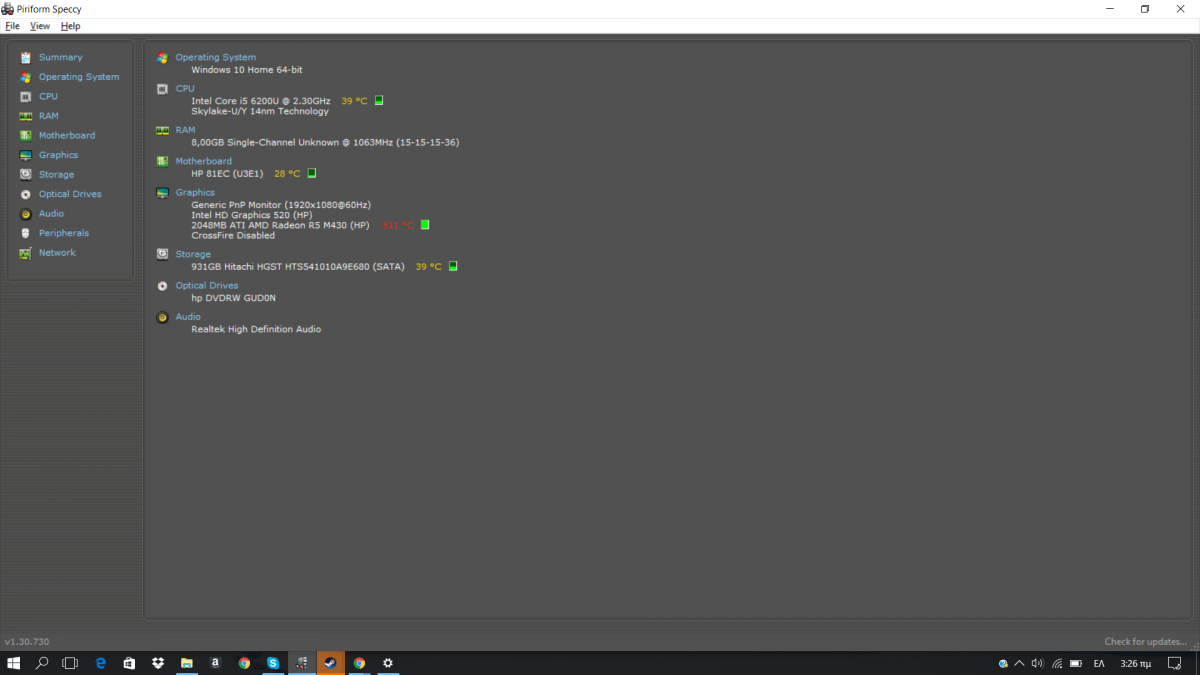Launch Microsoft Edge from the taskbar

(100, 663)
